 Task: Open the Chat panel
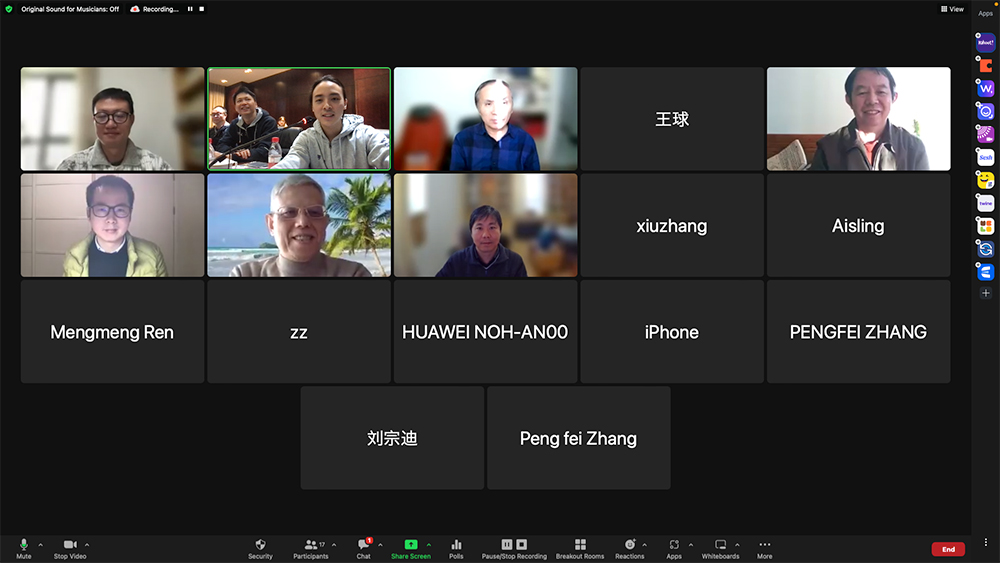point(364,548)
